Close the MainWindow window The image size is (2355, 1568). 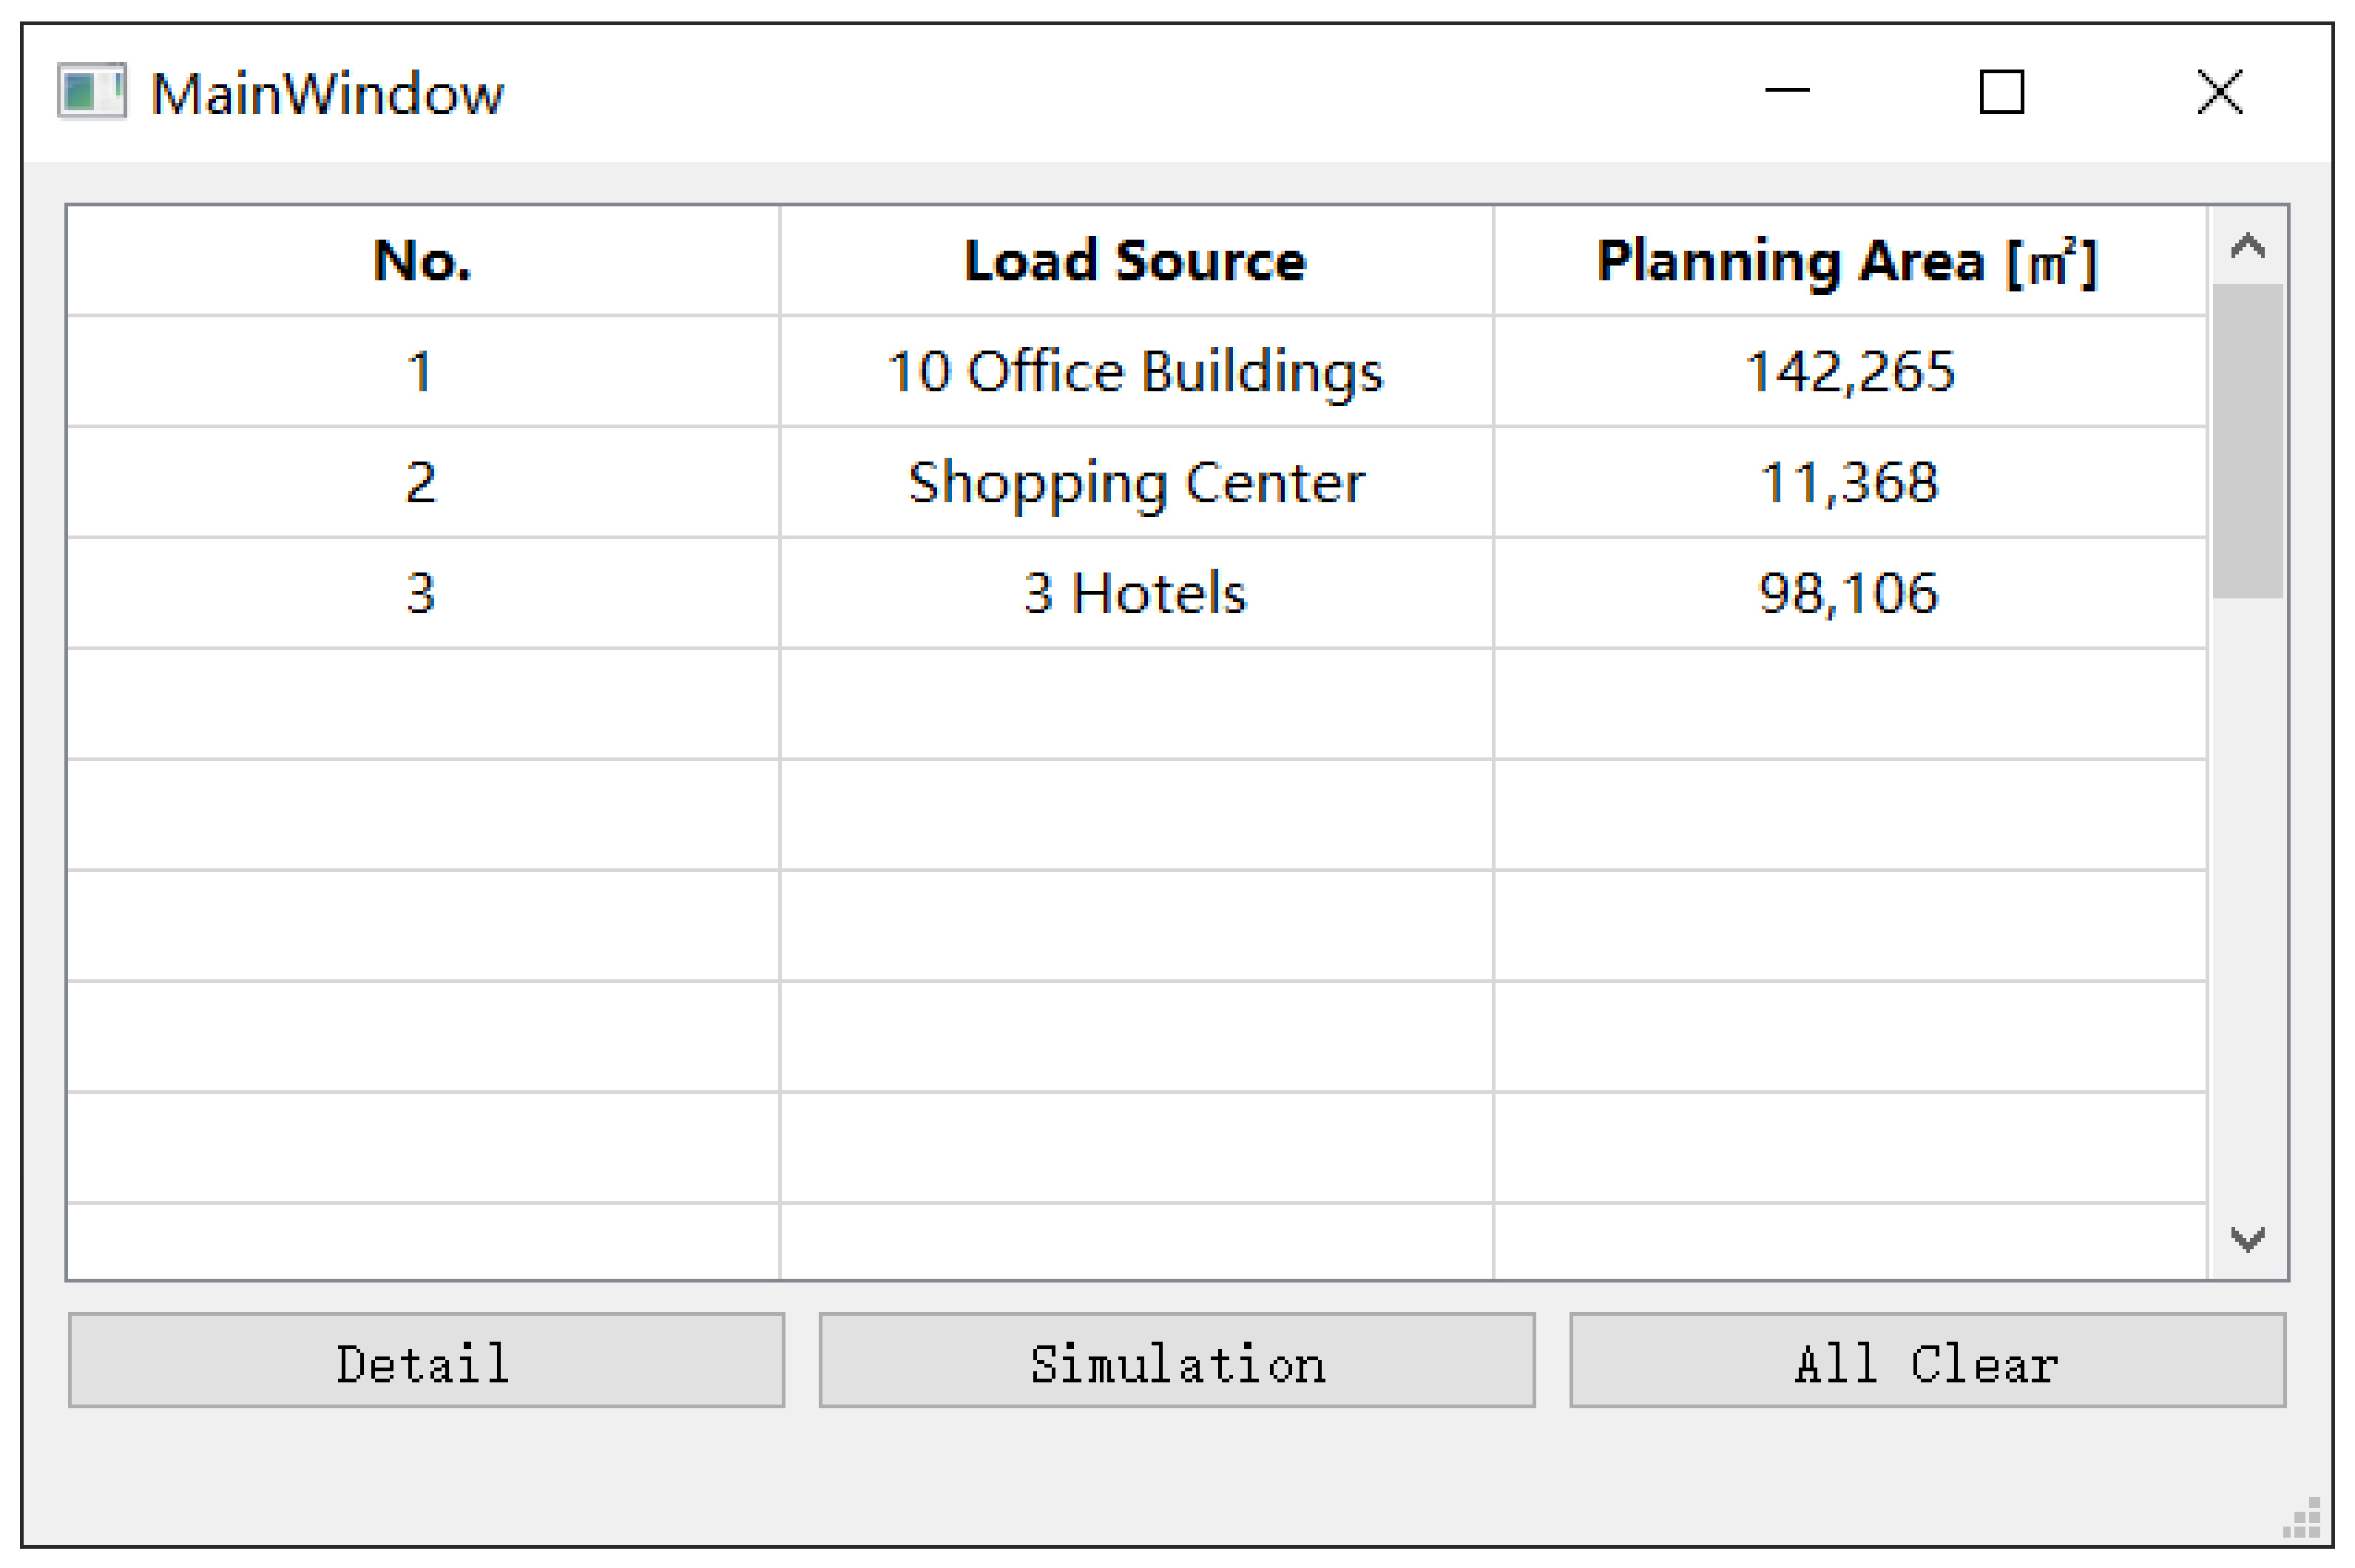(x=2219, y=92)
